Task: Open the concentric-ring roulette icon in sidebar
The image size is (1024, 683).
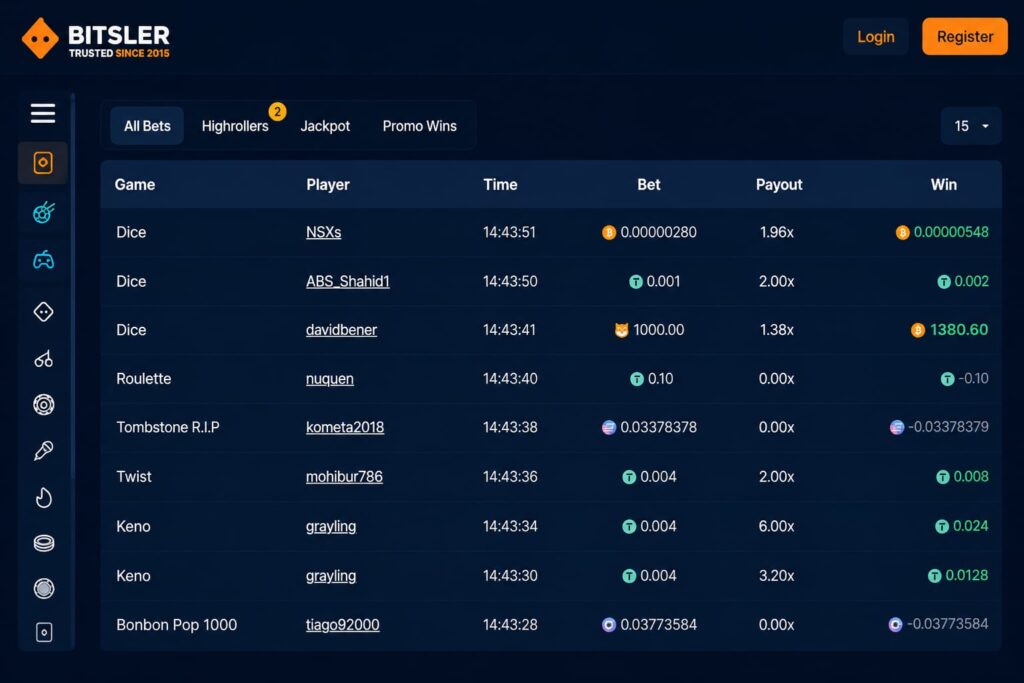Action: point(44,405)
